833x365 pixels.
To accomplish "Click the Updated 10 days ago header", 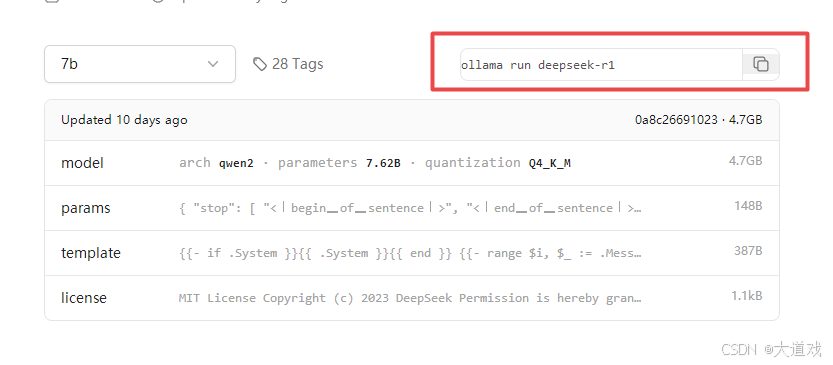I will pos(124,120).
